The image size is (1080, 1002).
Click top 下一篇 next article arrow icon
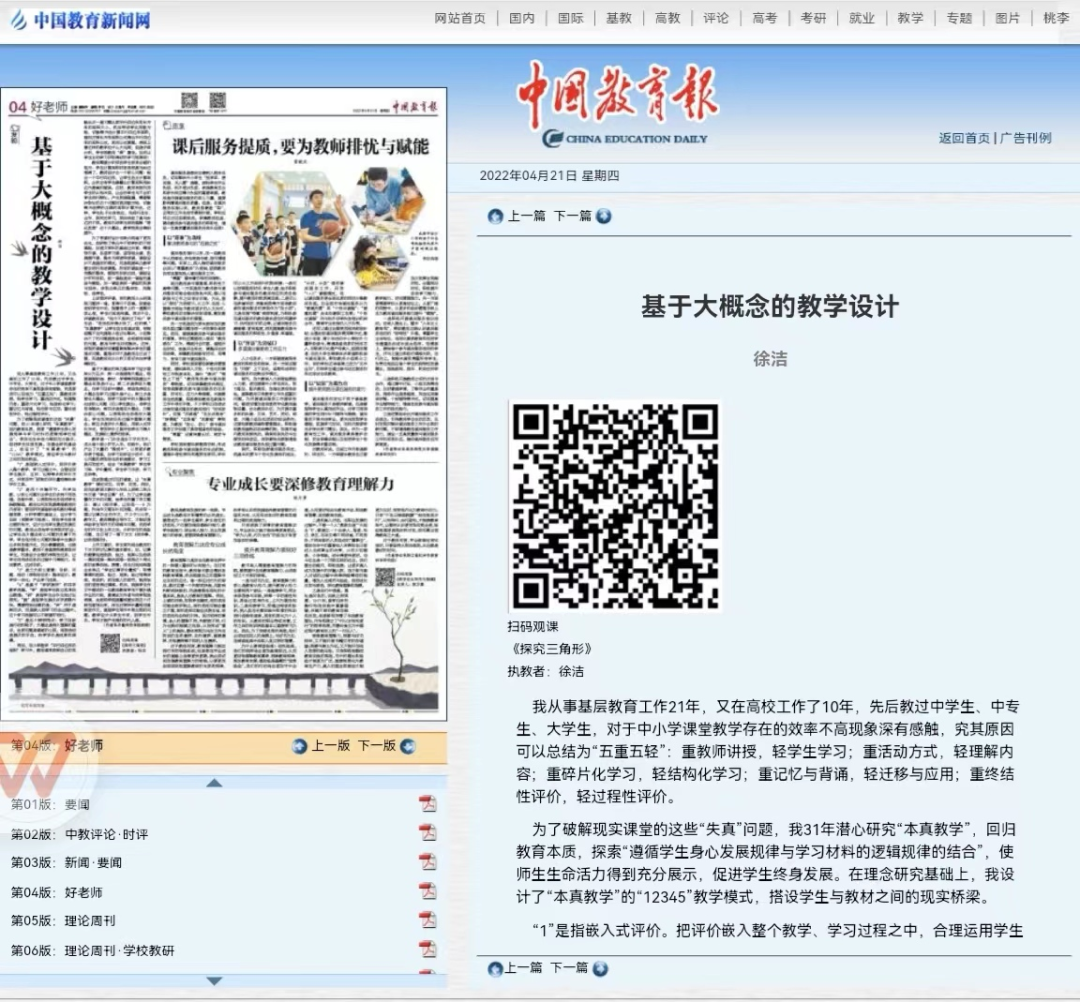(x=603, y=216)
